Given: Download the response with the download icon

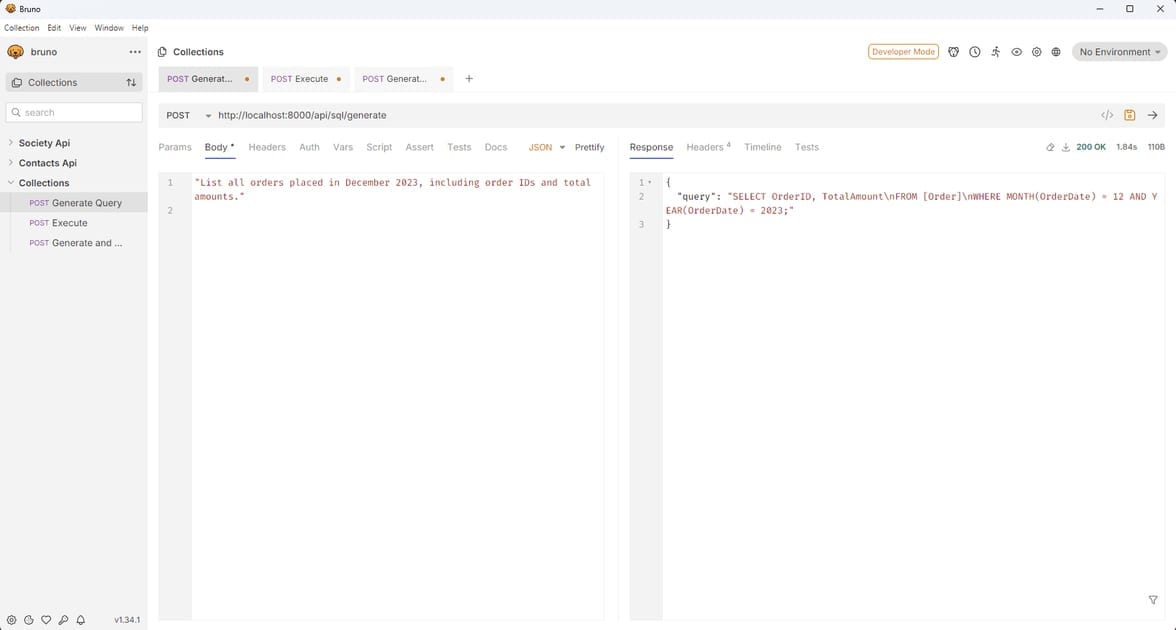Looking at the screenshot, I should 1066,148.
